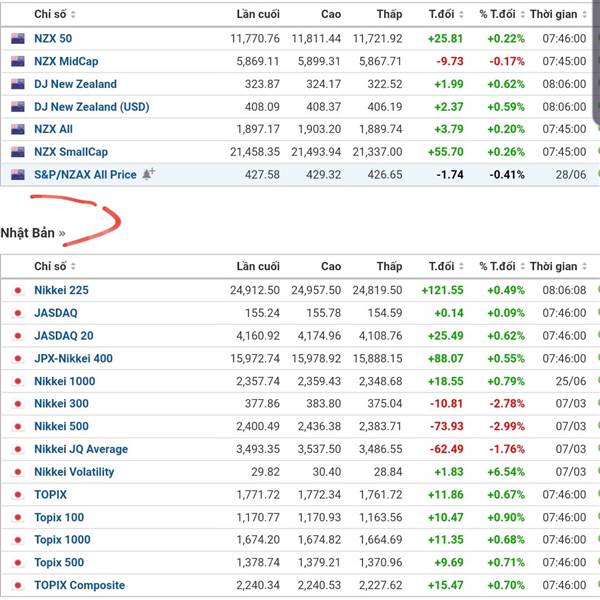This screenshot has height=600, width=600.
Task: Open the JASDAQ 20 index link
Action: coord(64,336)
